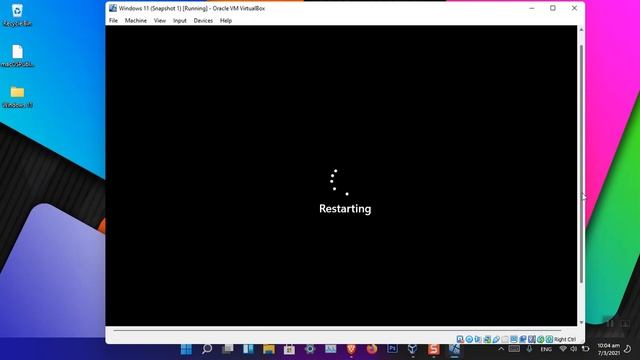
Task: Click the audio status icon in VM status bar
Action: 478,339
